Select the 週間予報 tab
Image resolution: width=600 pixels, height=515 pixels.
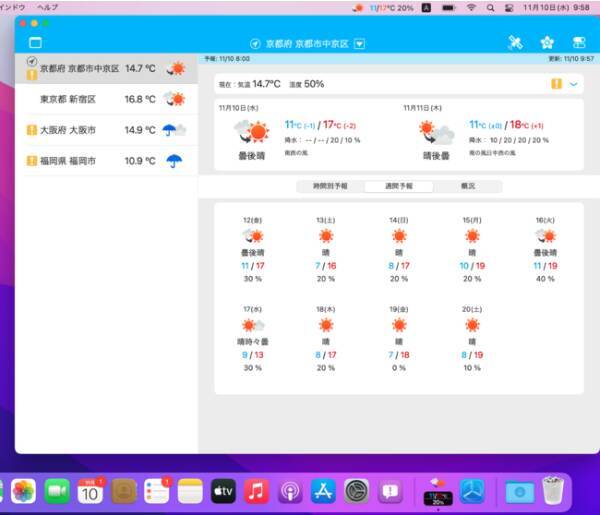click(398, 186)
